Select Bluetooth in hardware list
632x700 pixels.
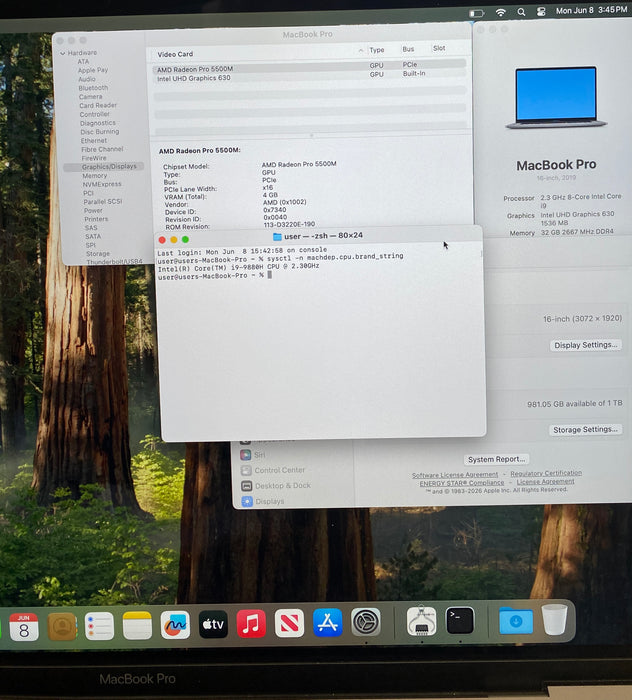tap(93, 88)
